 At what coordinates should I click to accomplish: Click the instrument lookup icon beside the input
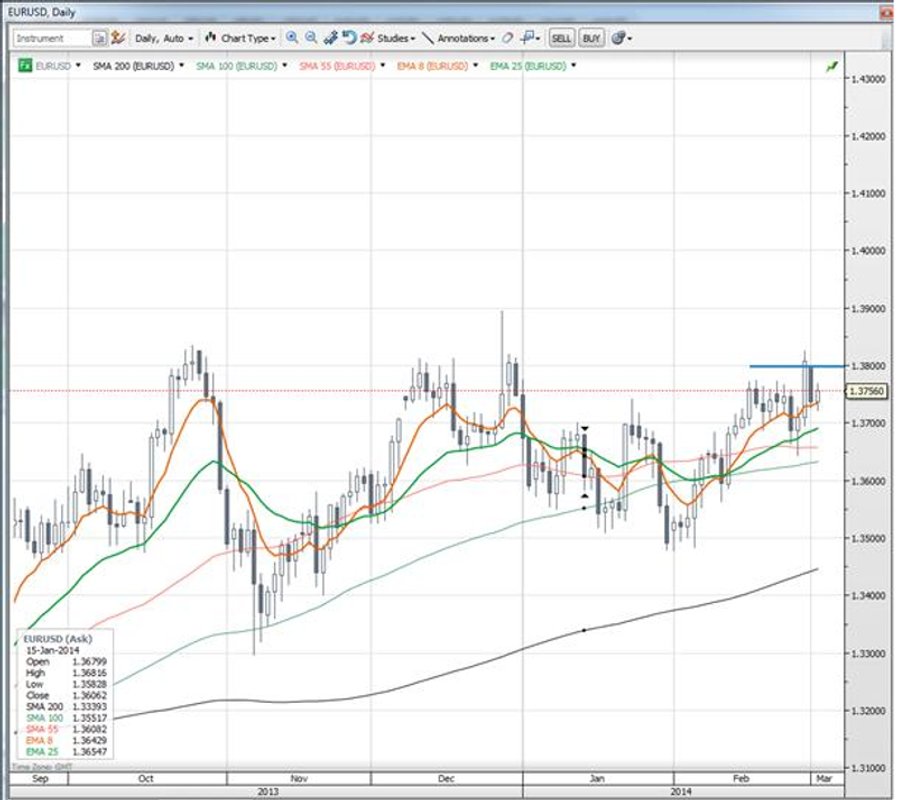tap(100, 37)
